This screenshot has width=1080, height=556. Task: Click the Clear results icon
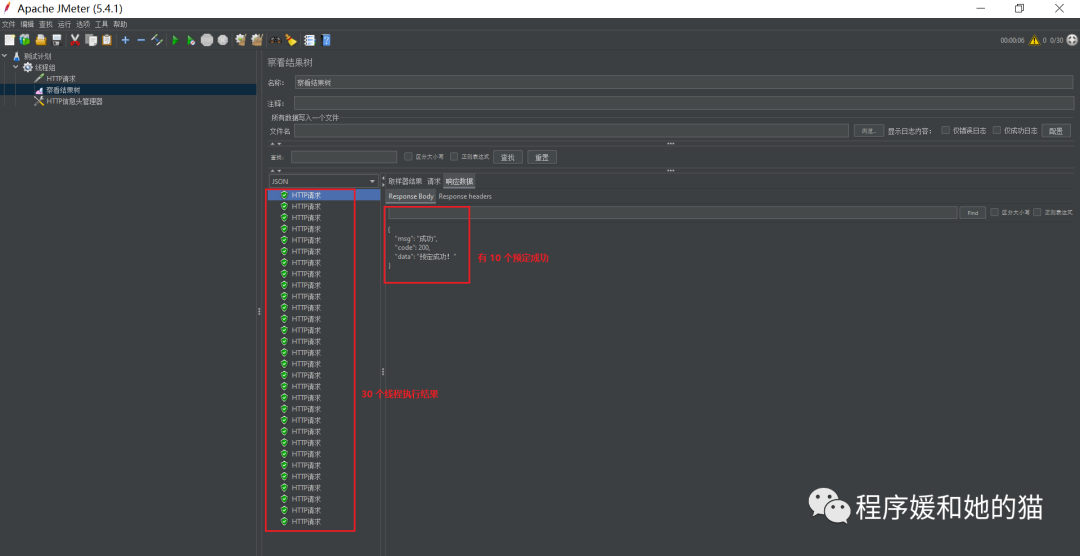240,40
